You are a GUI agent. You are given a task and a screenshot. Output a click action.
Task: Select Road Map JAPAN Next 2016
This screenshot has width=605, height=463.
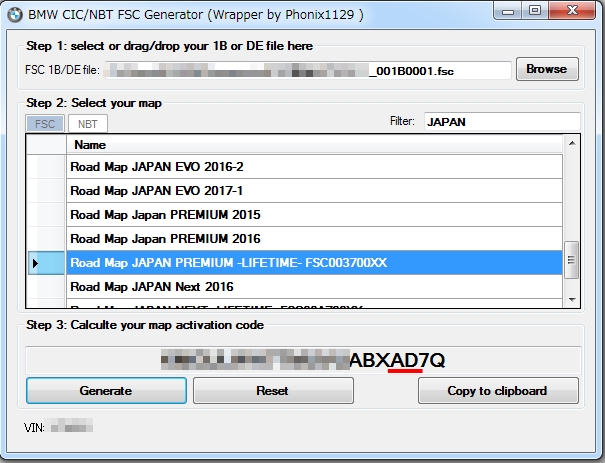(x=314, y=287)
